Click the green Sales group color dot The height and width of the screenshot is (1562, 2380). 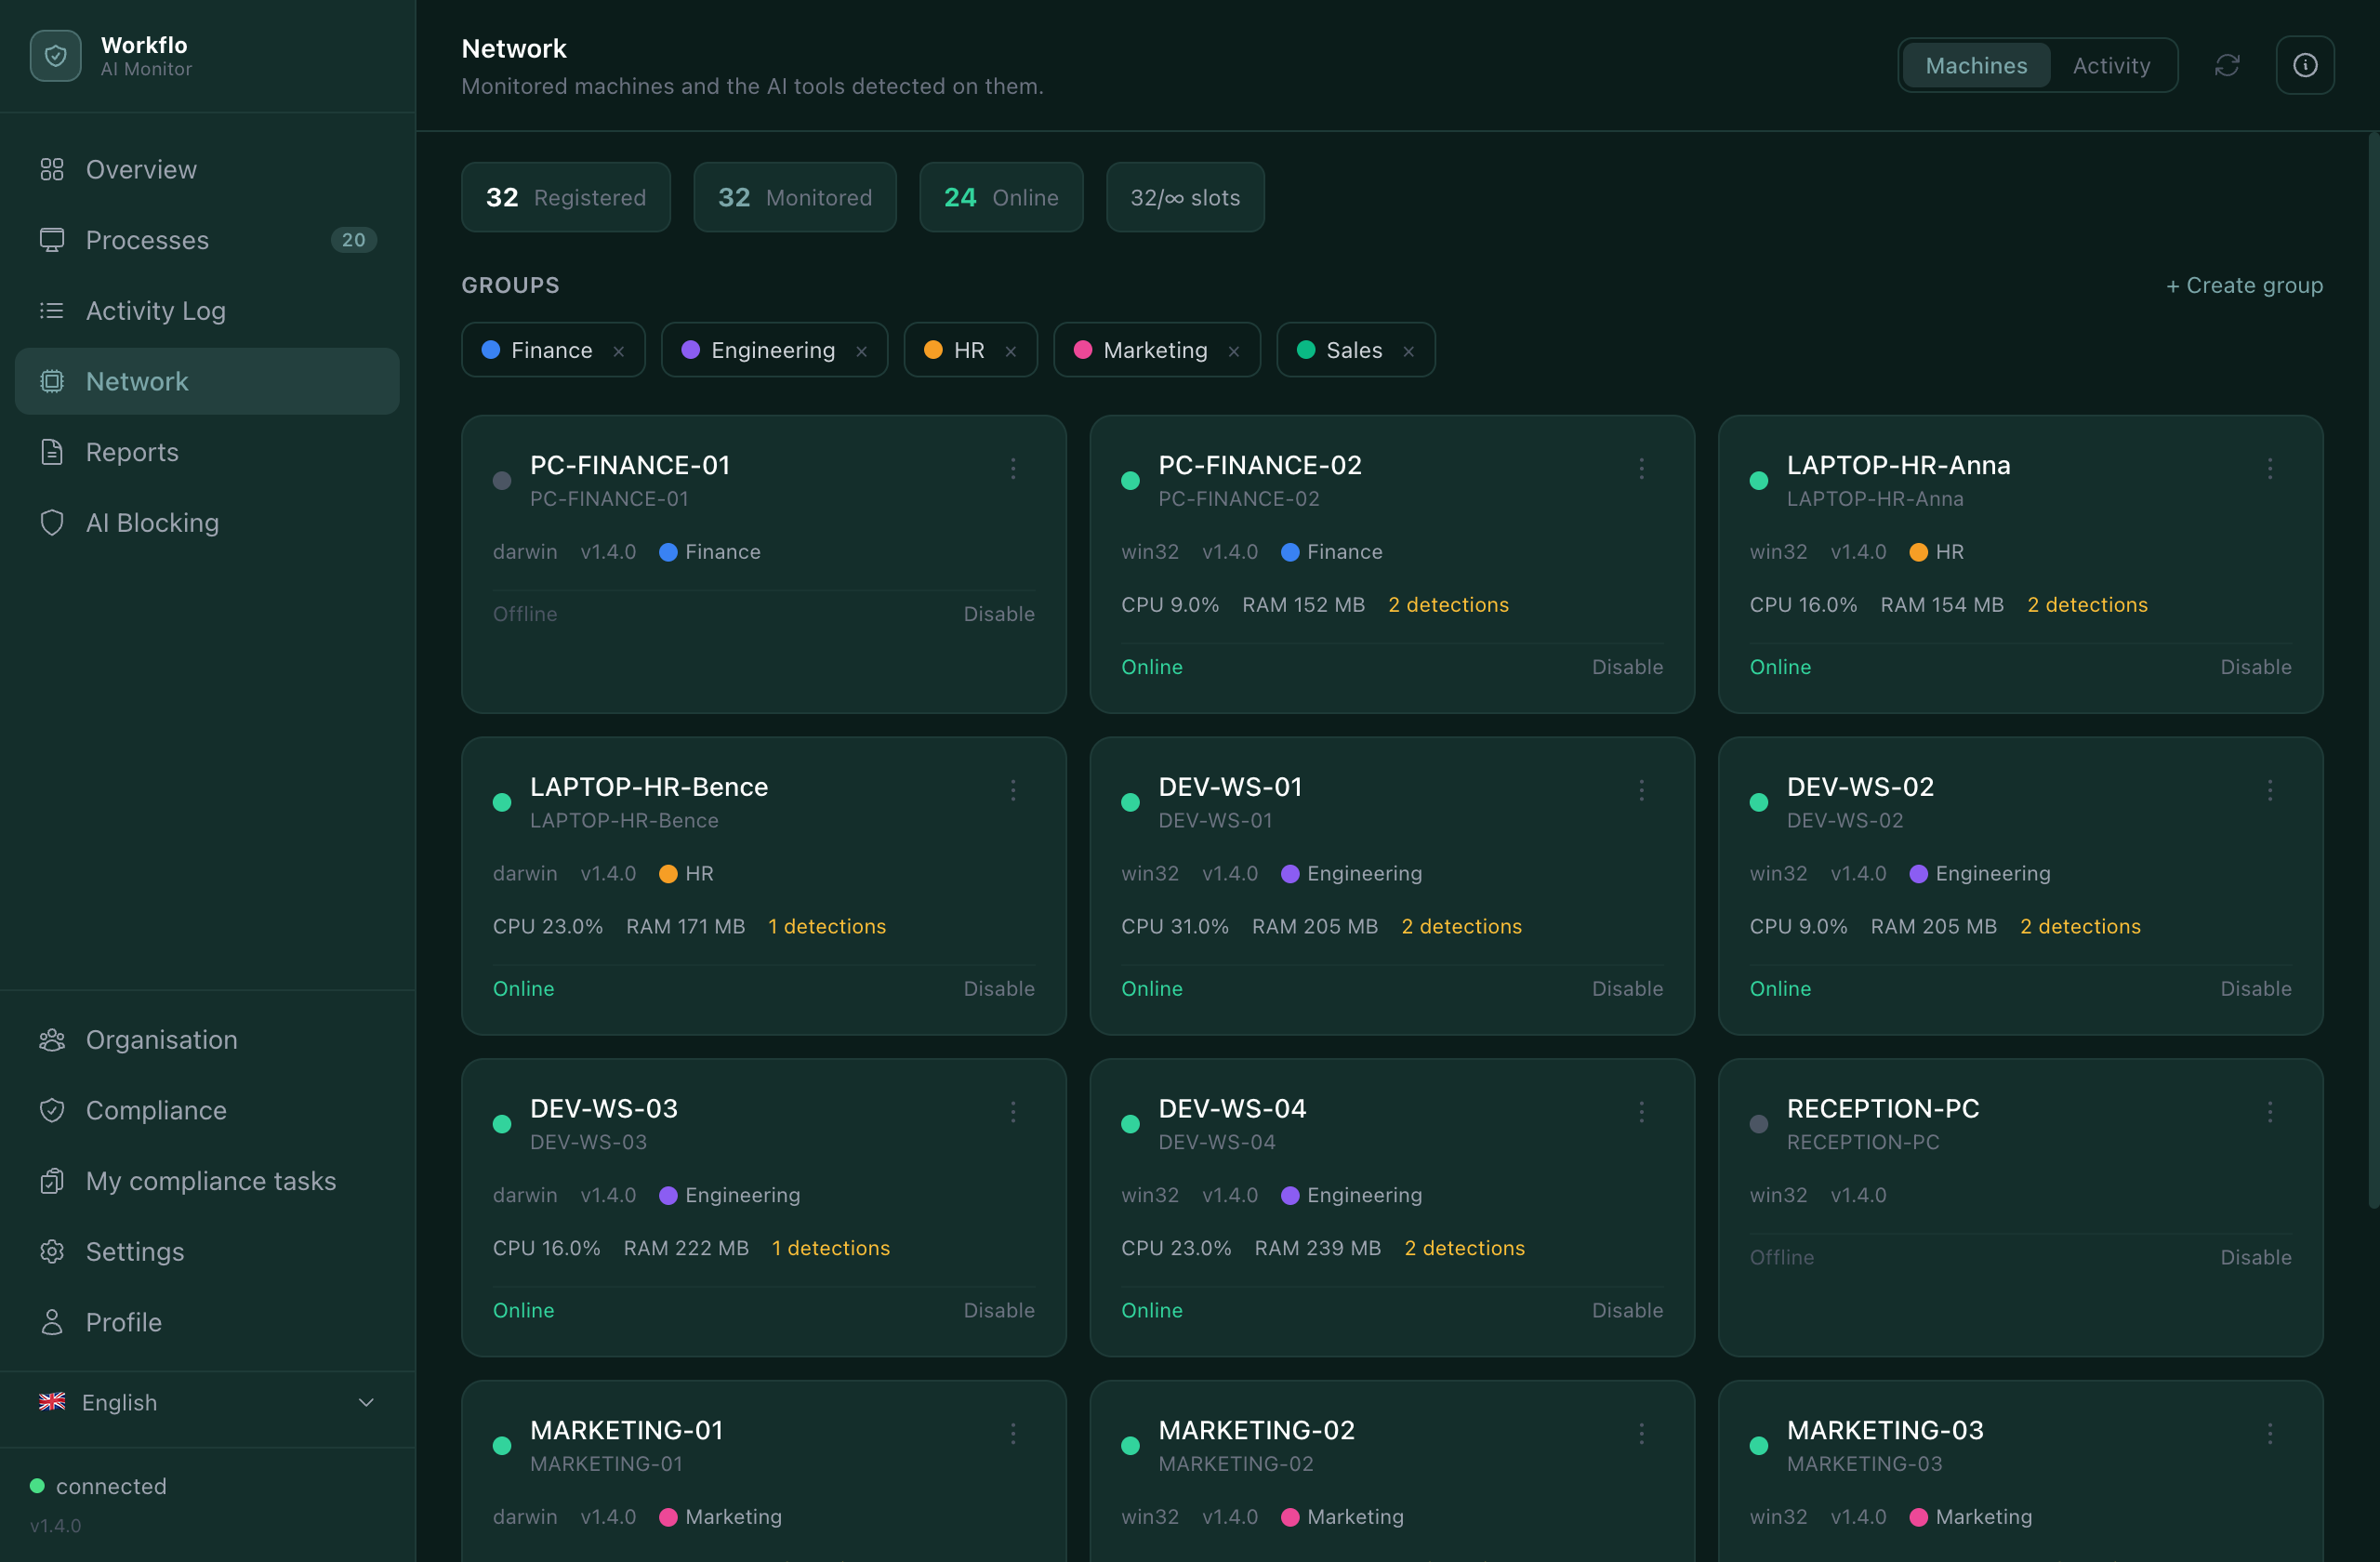[x=1306, y=350]
